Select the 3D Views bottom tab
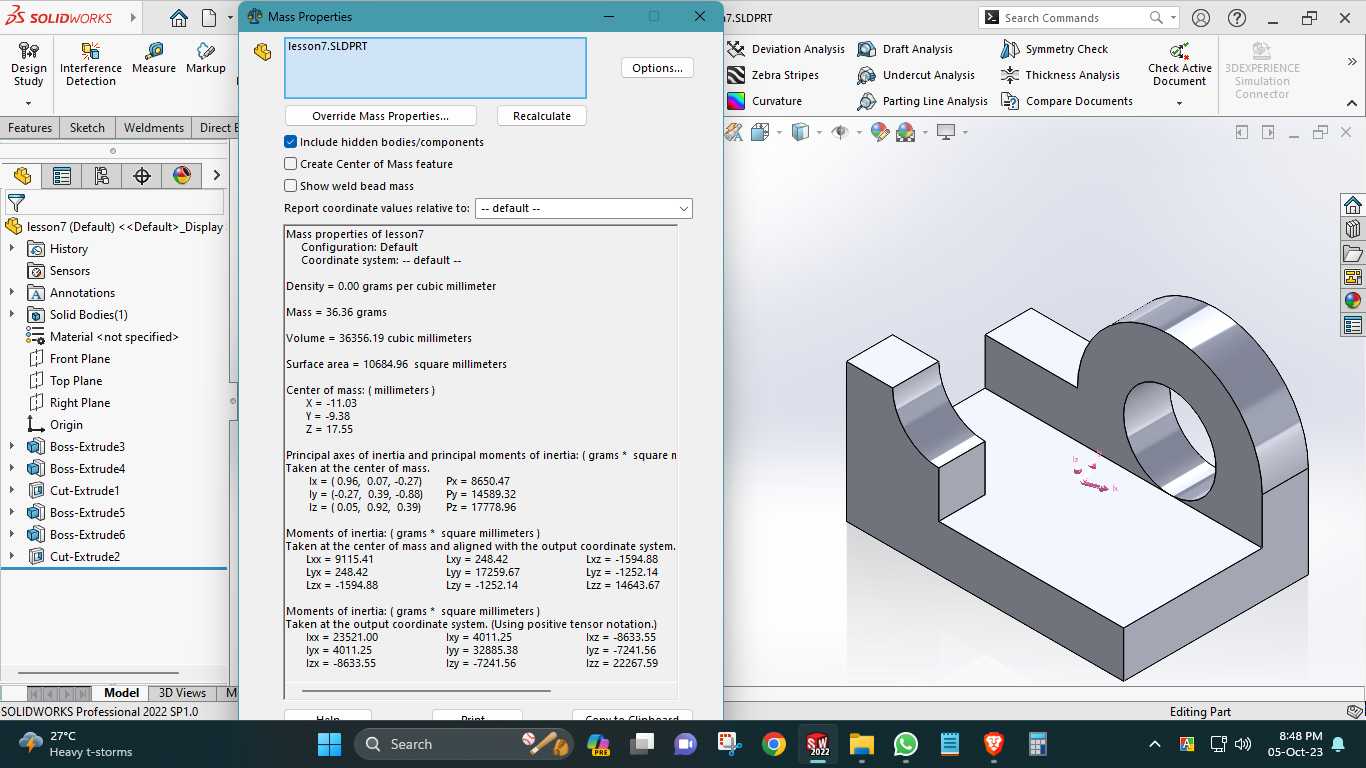1366x768 pixels. coord(182,693)
